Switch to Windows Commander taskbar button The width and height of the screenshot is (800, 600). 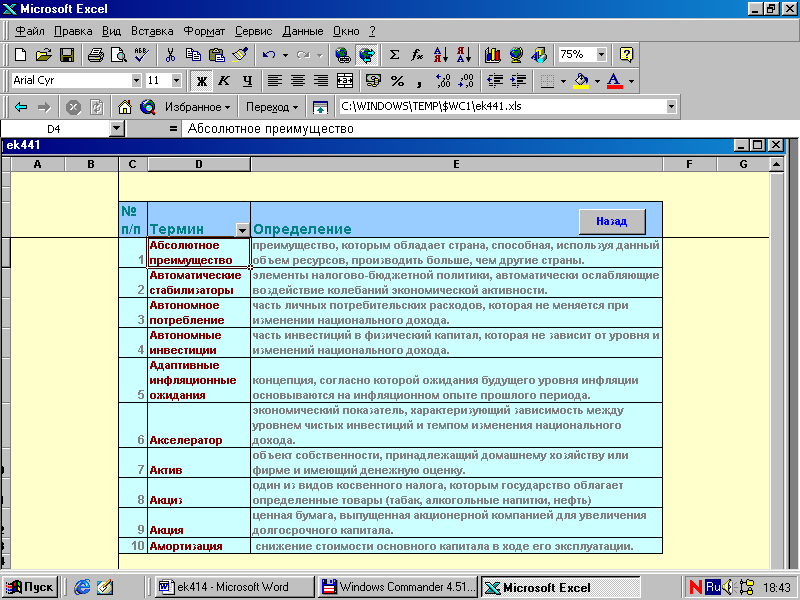(398, 587)
